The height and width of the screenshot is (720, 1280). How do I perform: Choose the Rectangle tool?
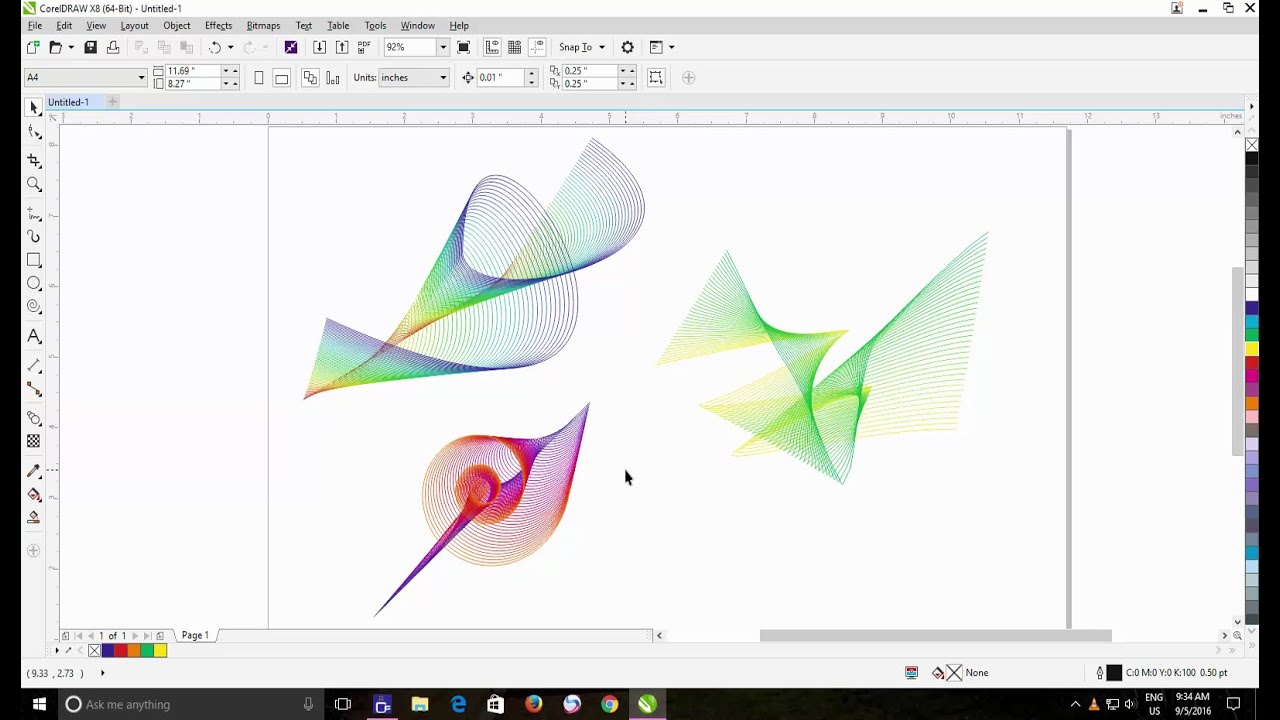point(34,260)
